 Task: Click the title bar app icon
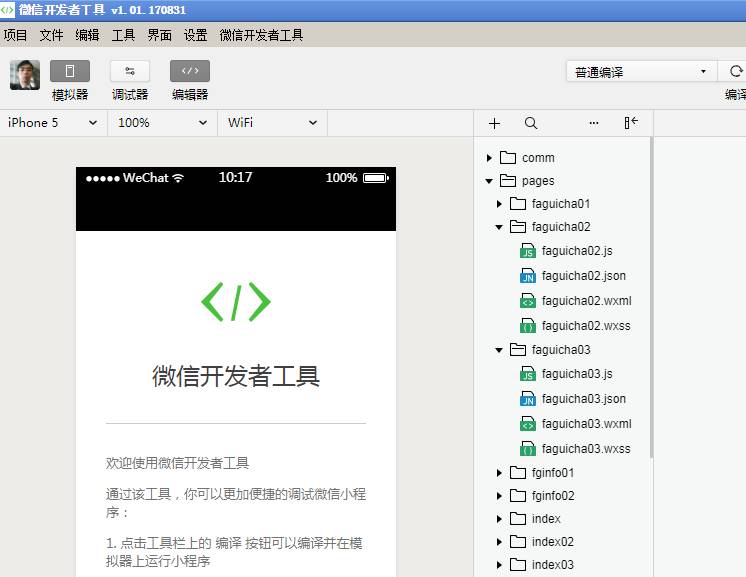click(7, 10)
